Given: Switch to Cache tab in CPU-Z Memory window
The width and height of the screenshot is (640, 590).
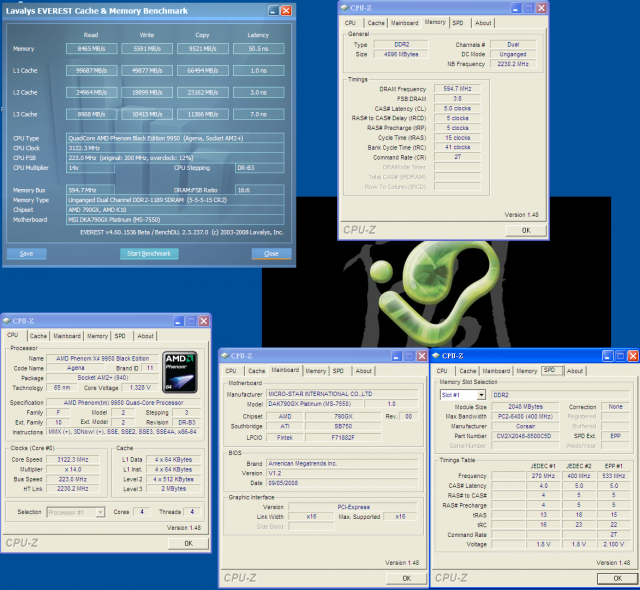Looking at the screenshot, I should click(x=376, y=23).
